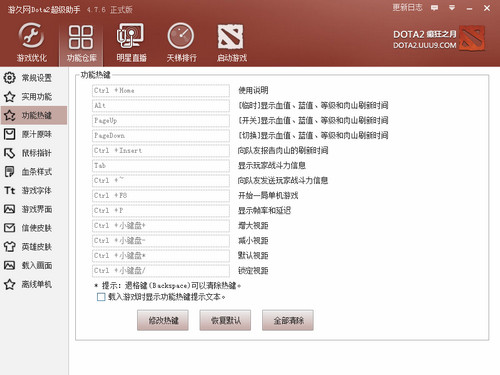500x375 pixels.
Task: Click the 开始一局单机游戏 label
Action: [x=268, y=195]
